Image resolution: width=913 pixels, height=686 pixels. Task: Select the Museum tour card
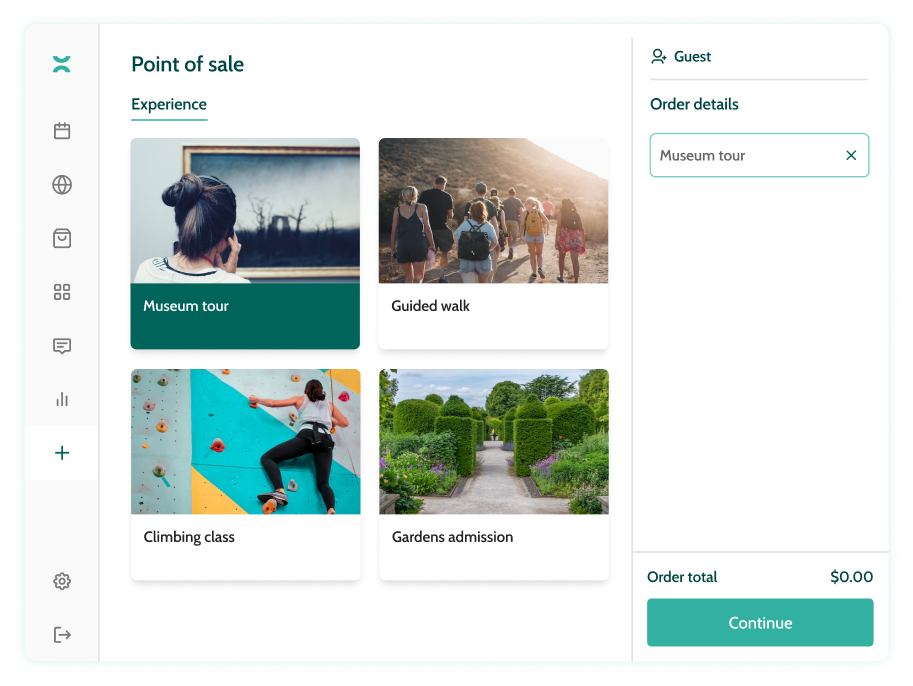point(245,243)
